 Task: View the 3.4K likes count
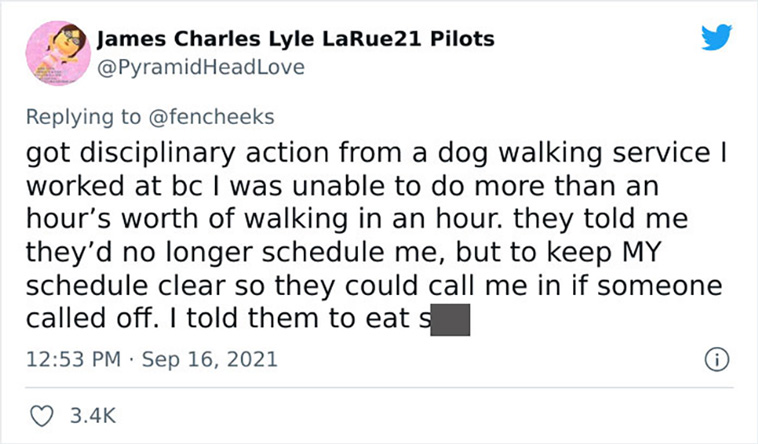tap(93, 416)
